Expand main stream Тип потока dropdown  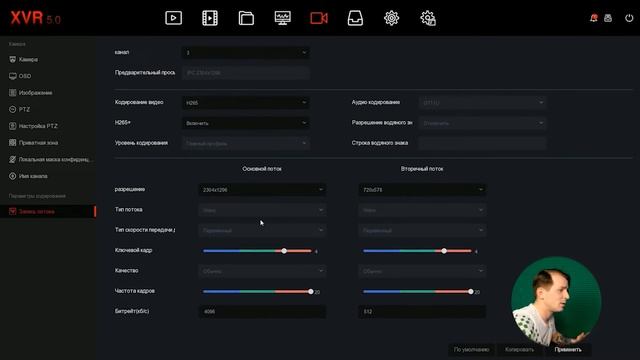[262, 210]
